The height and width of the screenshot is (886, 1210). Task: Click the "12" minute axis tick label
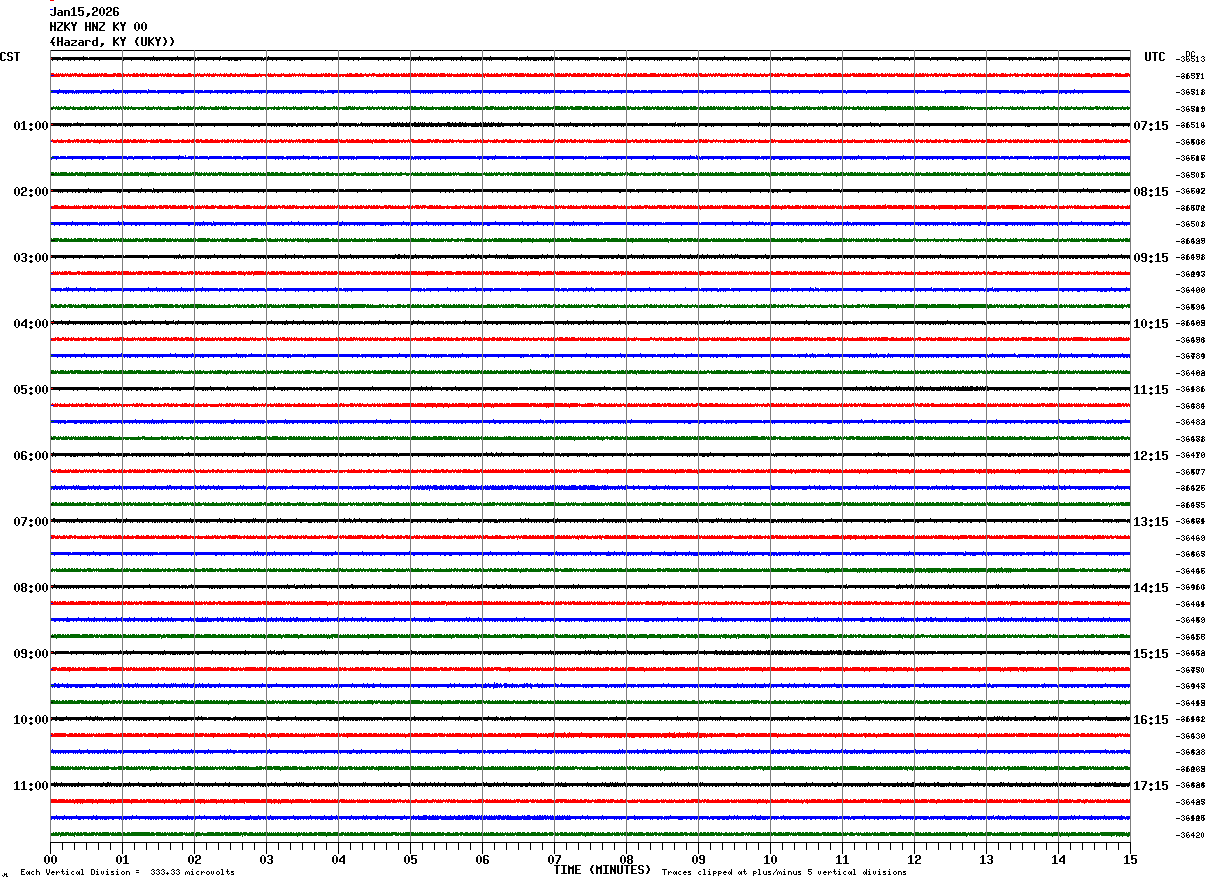click(x=914, y=859)
